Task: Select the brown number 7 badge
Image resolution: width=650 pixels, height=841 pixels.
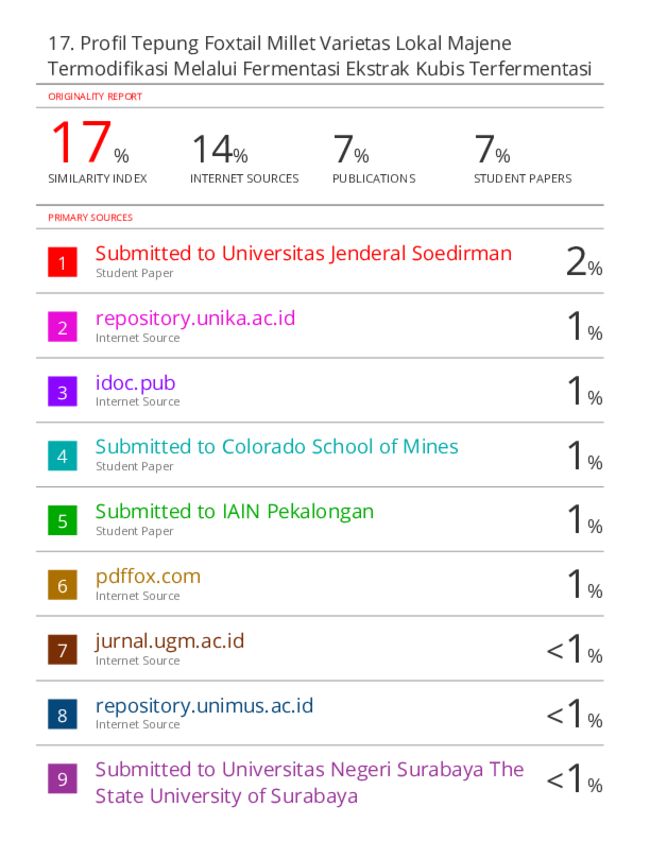Action: pyautogui.click(x=62, y=650)
